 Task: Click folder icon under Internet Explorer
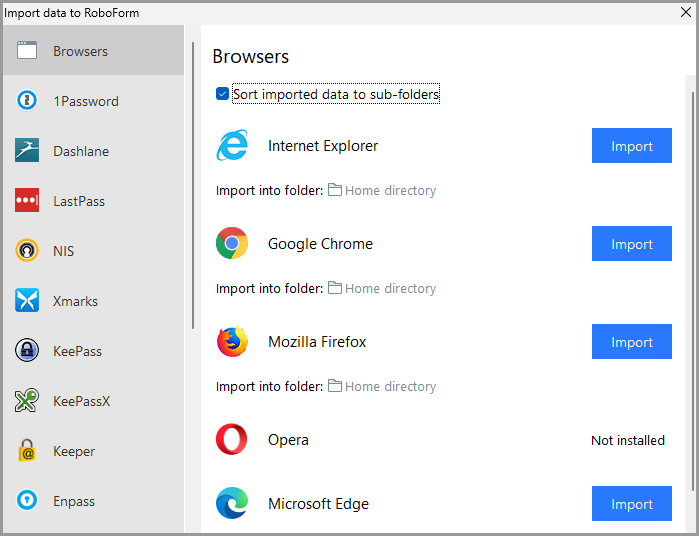(335, 190)
